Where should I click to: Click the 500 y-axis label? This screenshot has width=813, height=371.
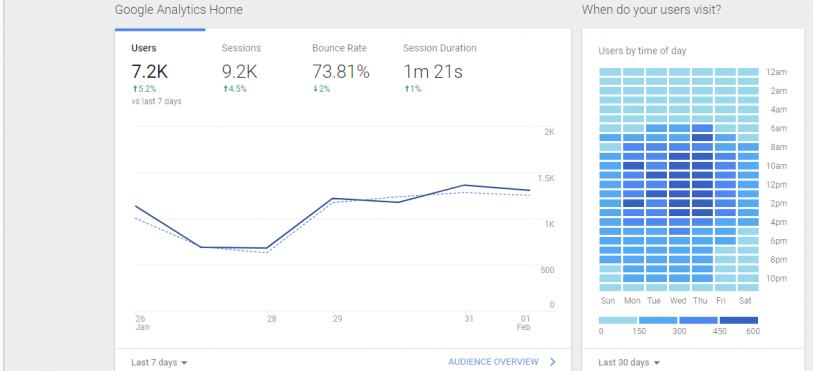548,270
